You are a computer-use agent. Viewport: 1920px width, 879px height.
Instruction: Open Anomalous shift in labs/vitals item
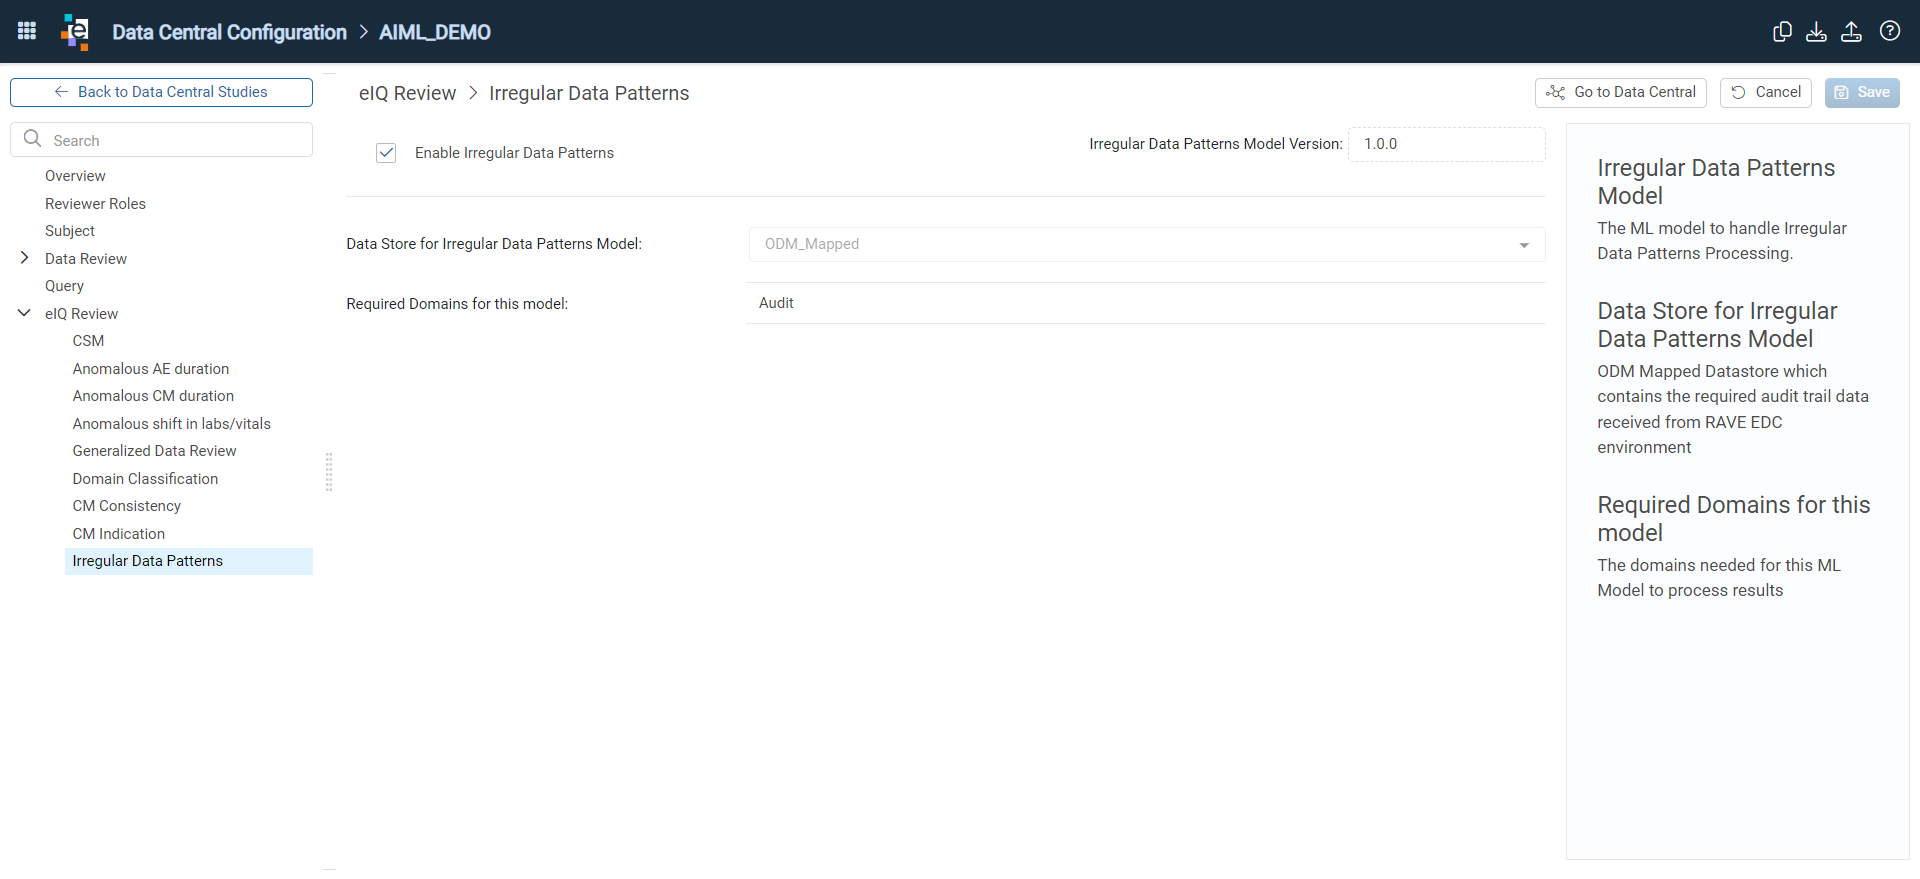[172, 424]
